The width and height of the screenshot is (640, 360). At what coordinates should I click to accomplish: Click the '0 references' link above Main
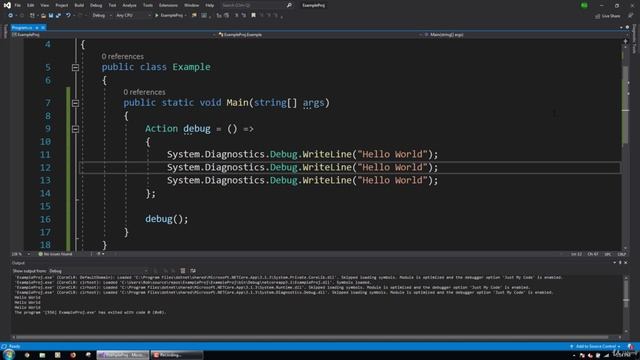[x=144, y=92]
